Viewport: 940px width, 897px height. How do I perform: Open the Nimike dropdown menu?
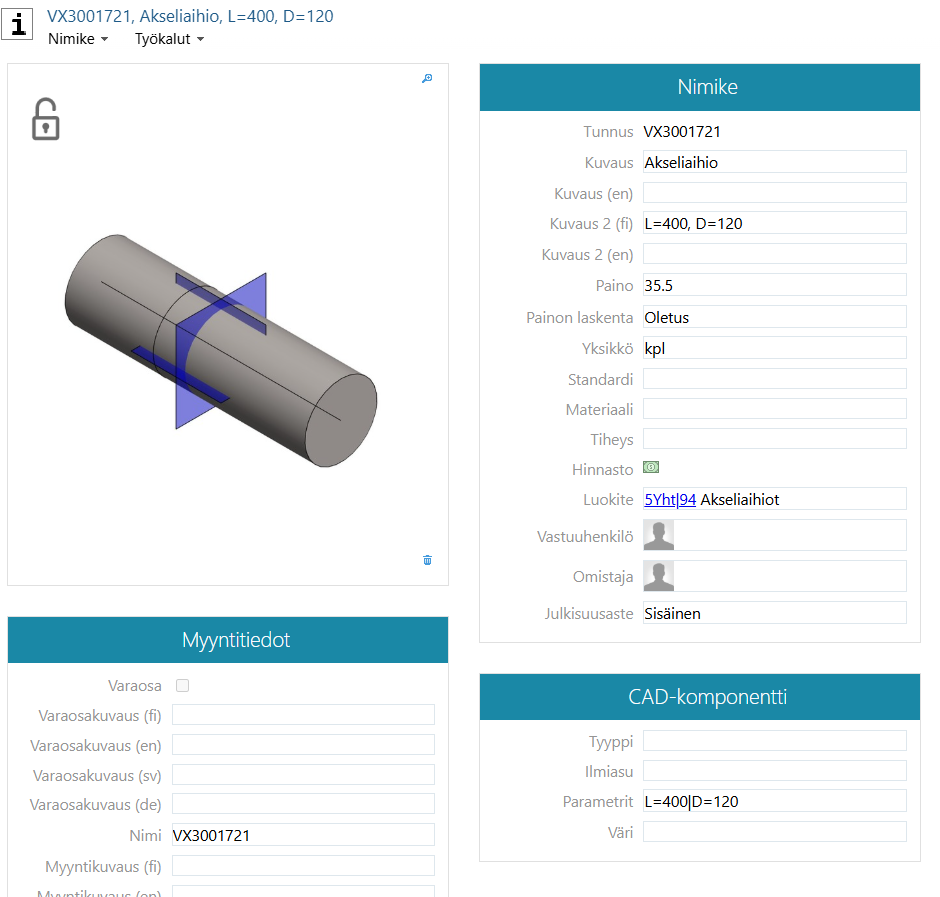tap(78, 39)
